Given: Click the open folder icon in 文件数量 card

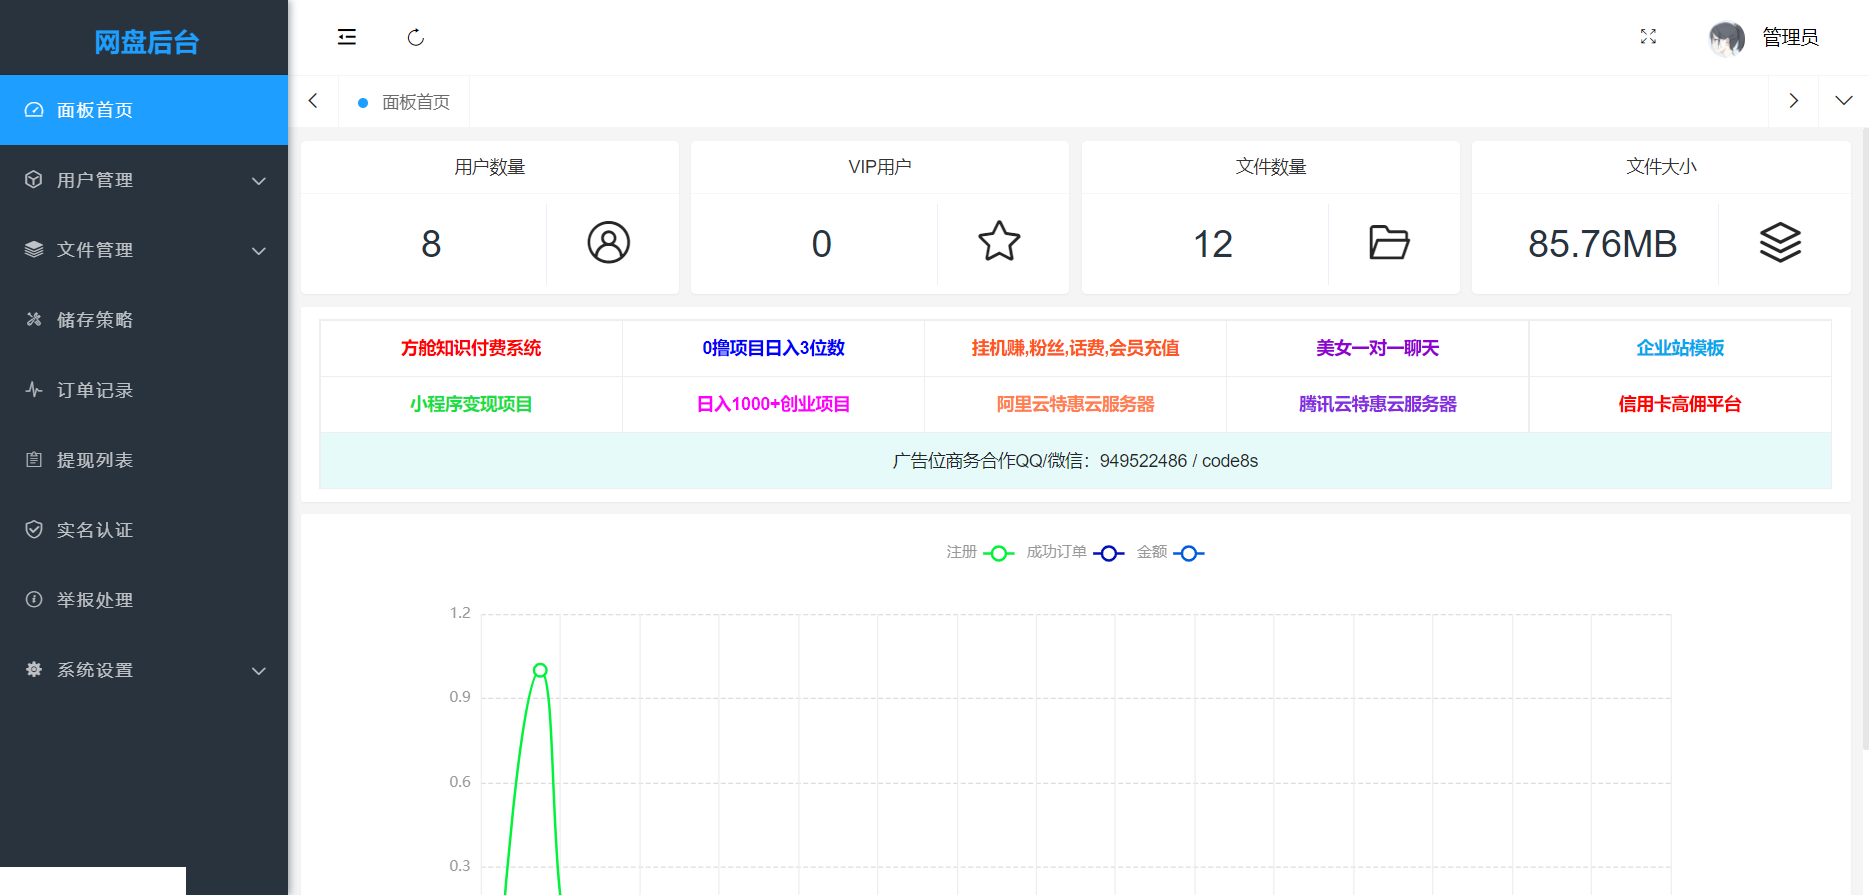Looking at the screenshot, I should pos(1389,242).
